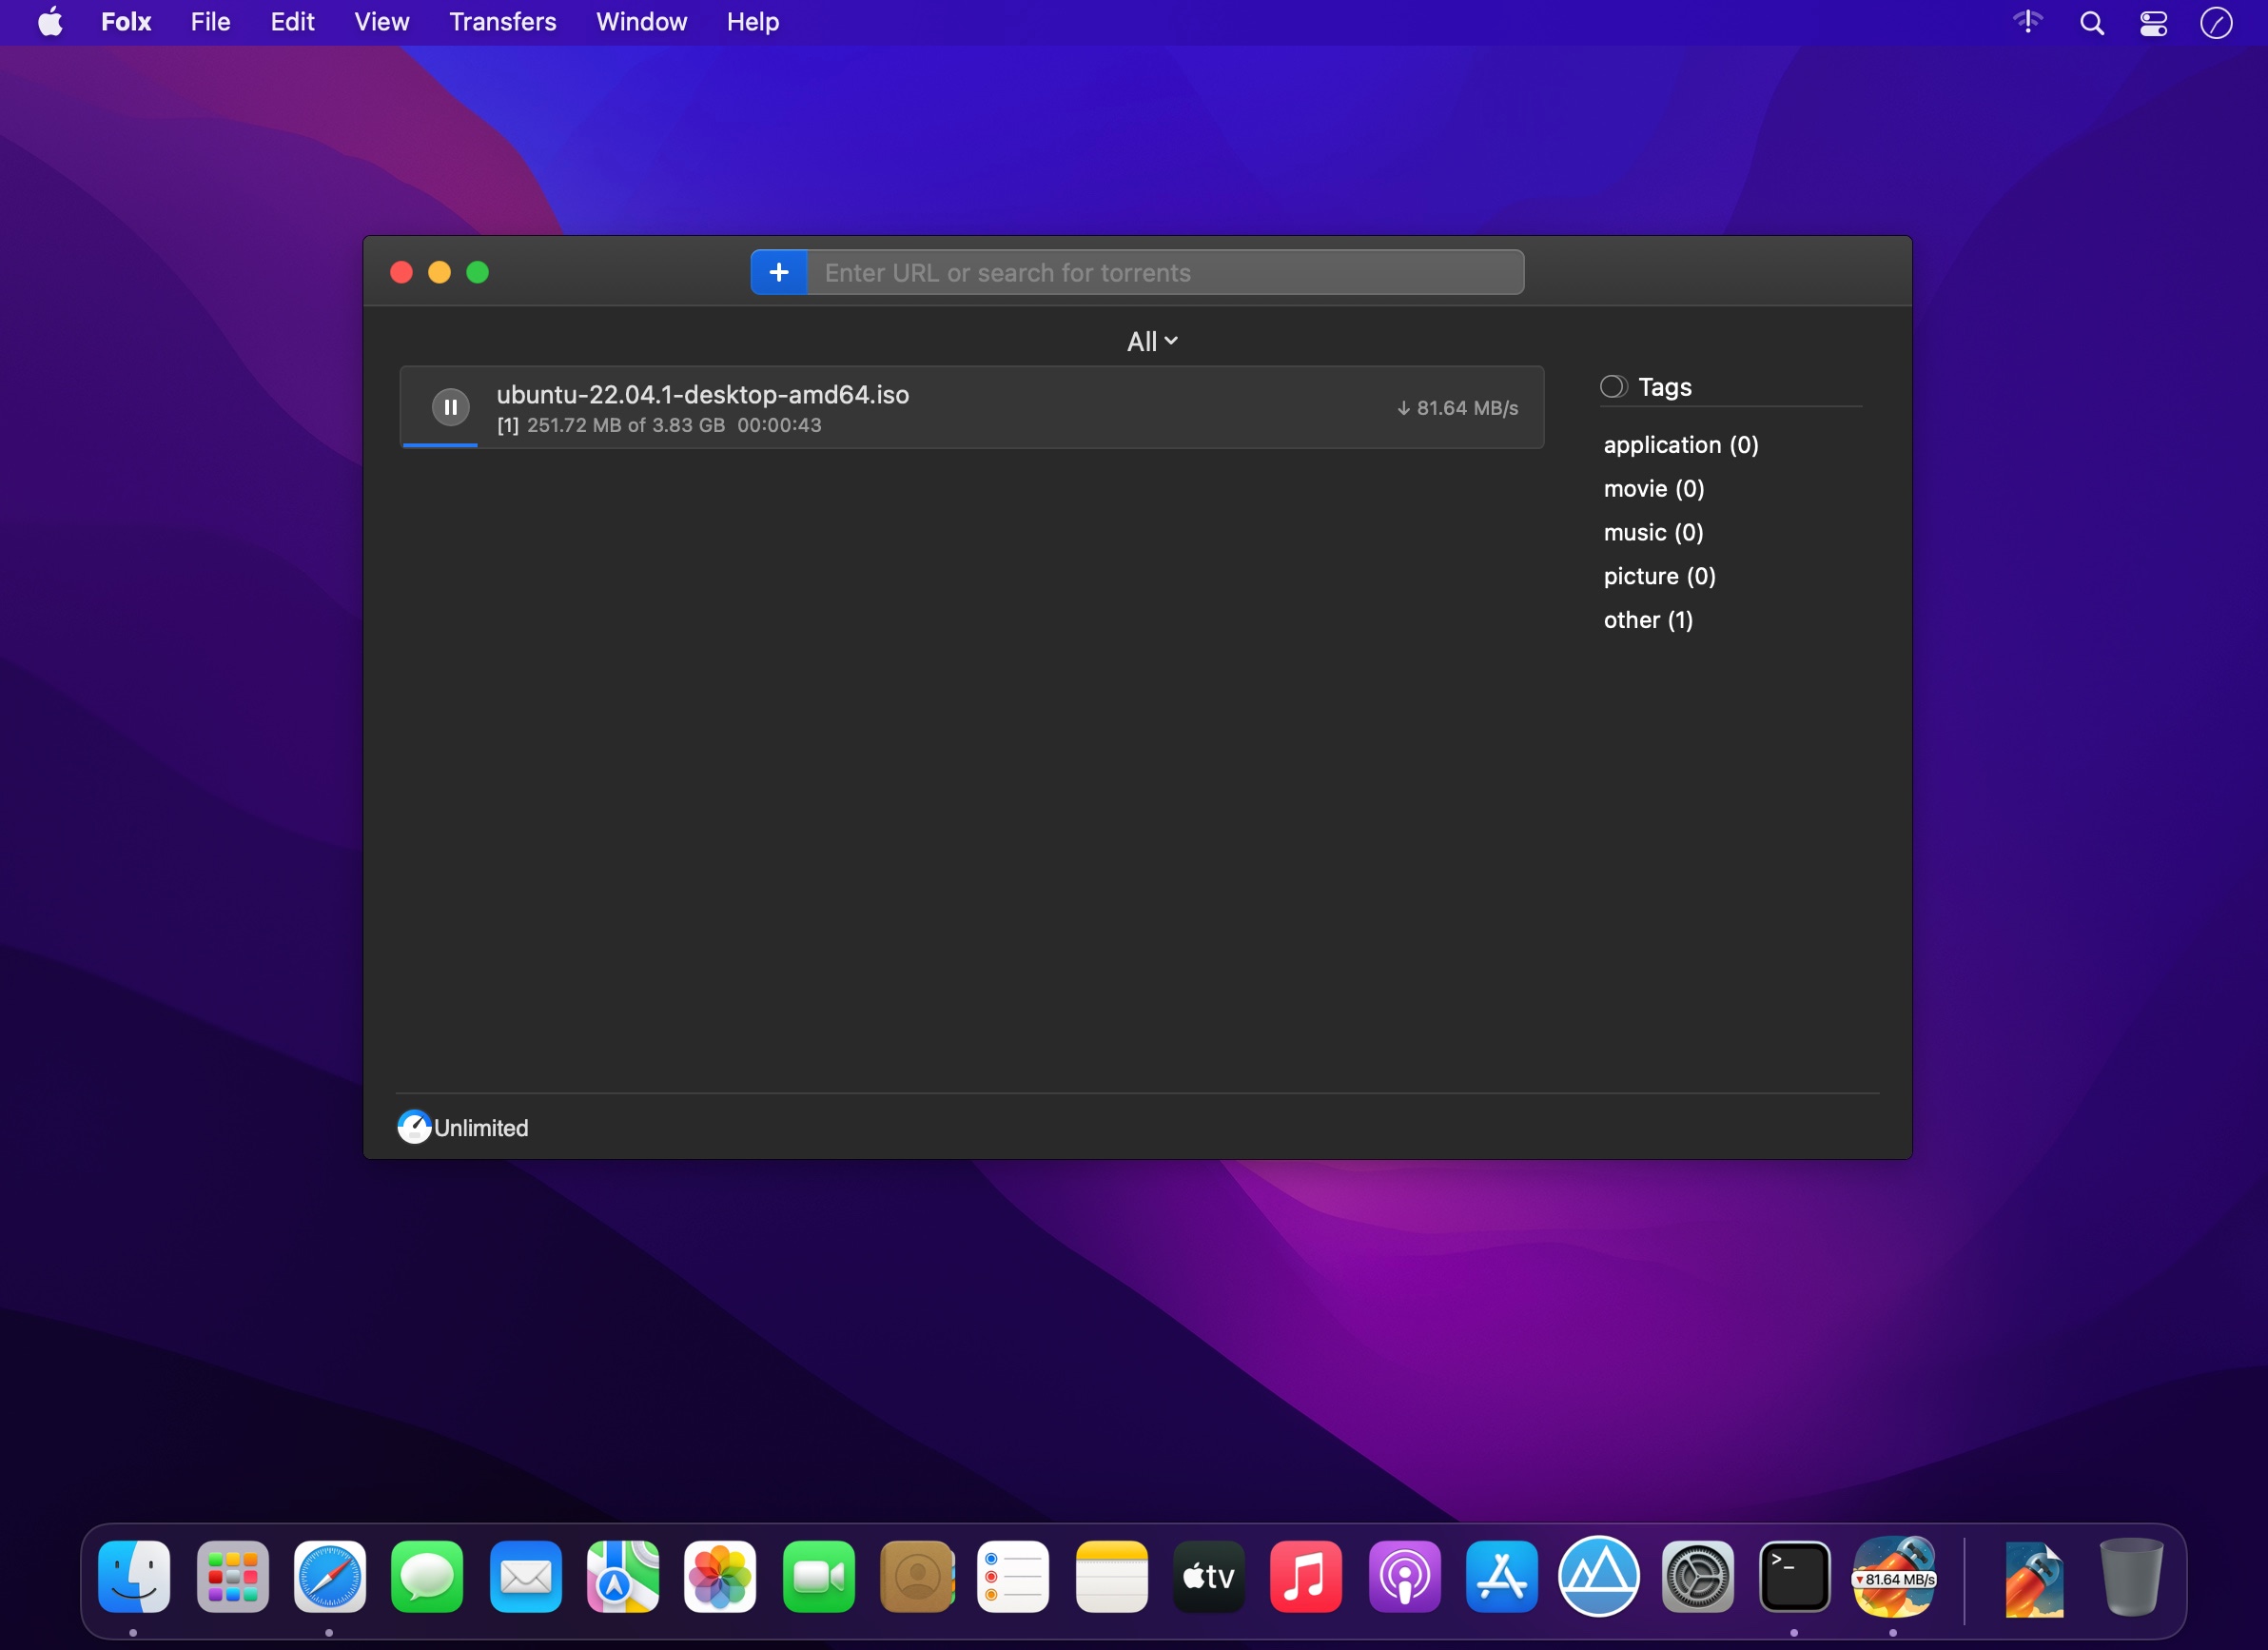
Task: Toggle the Tags radio button
Action: tap(1613, 387)
